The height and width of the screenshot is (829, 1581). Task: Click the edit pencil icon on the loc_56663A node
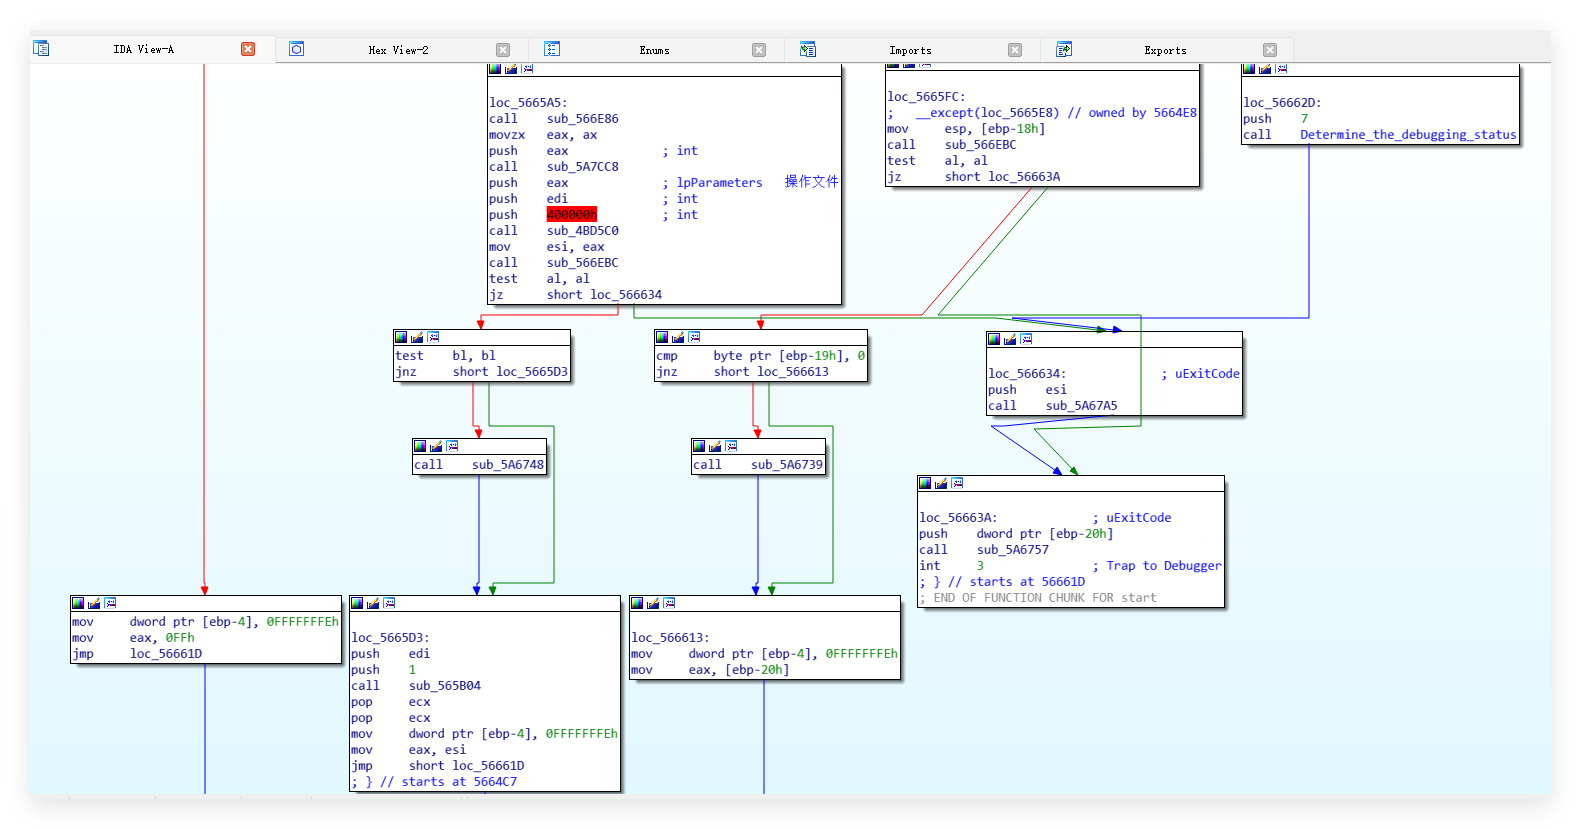pos(941,483)
